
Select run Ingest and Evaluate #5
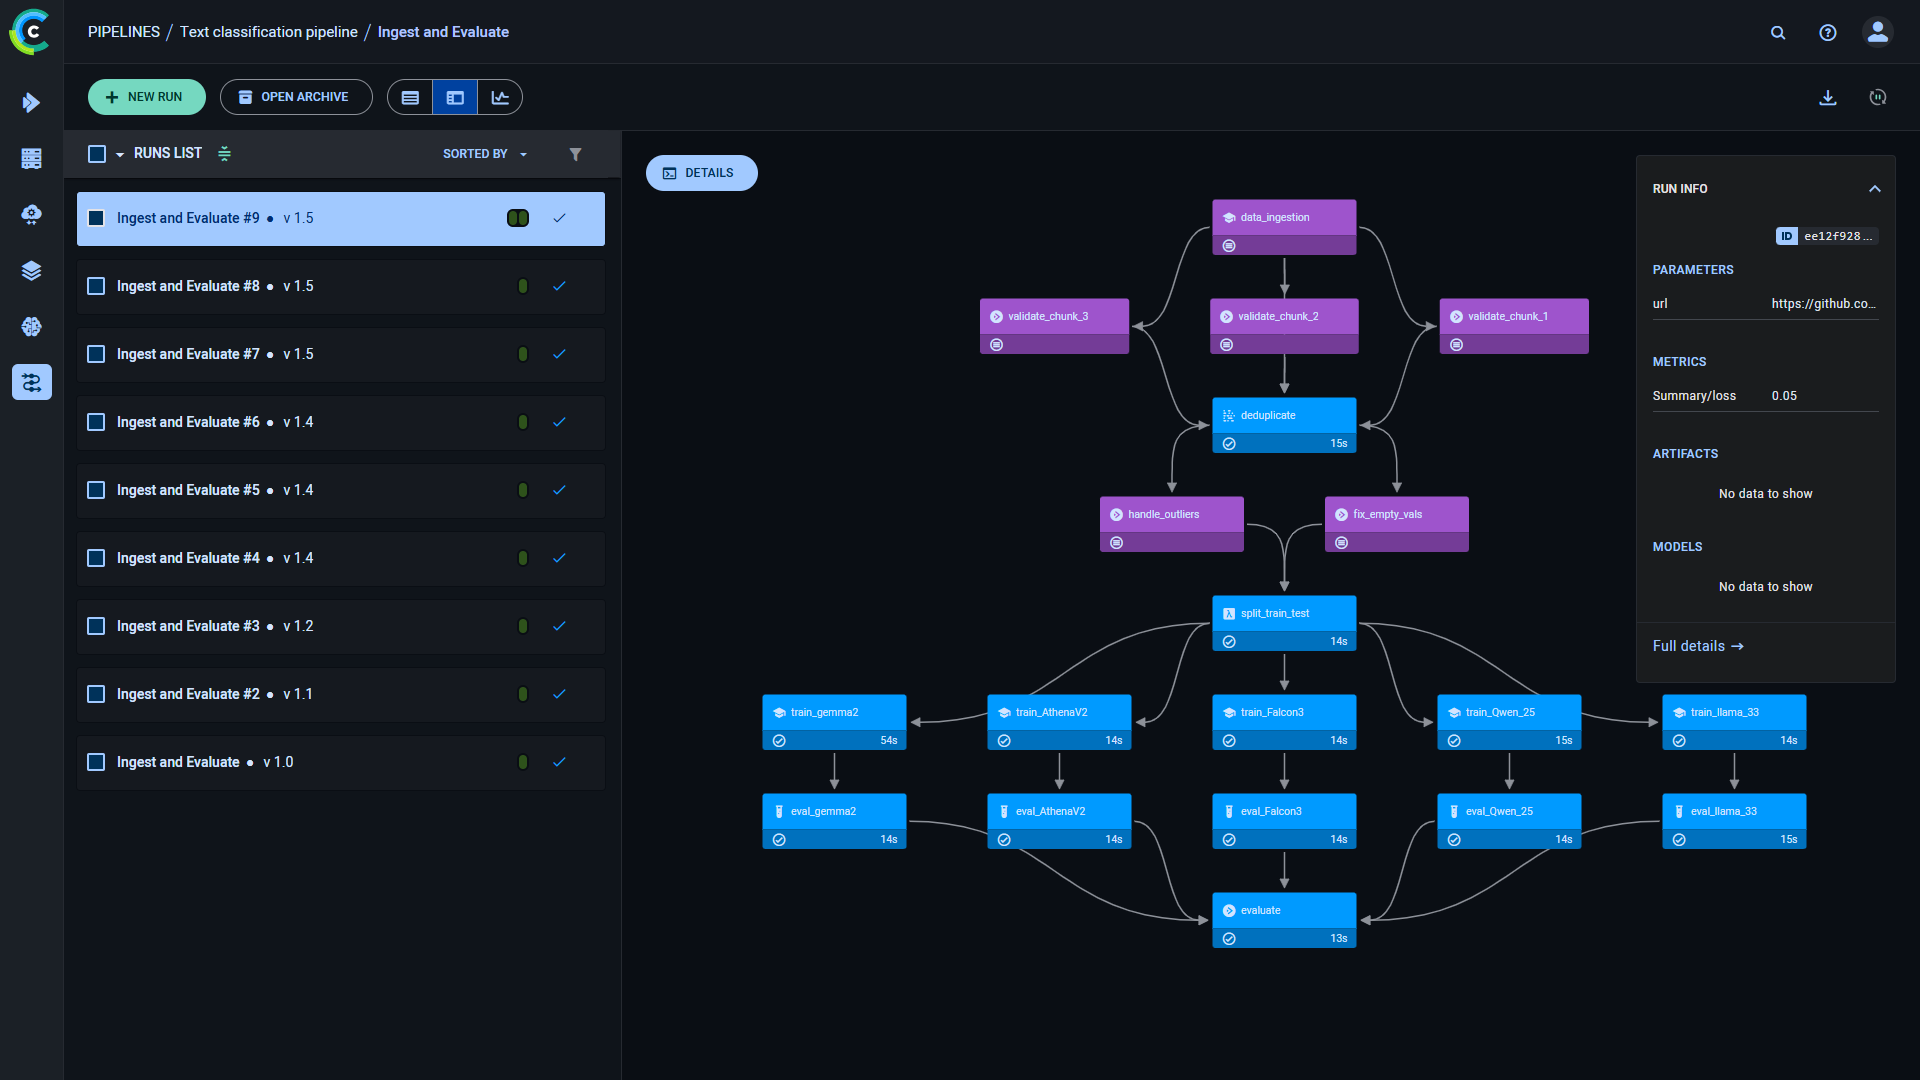point(341,490)
